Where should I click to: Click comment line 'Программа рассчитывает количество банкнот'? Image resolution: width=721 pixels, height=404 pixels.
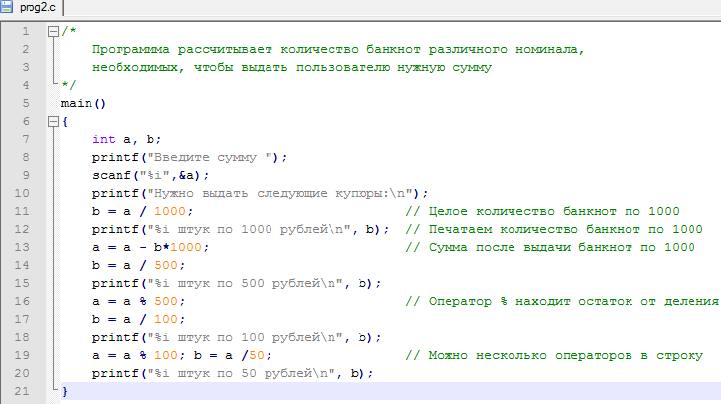(338, 50)
